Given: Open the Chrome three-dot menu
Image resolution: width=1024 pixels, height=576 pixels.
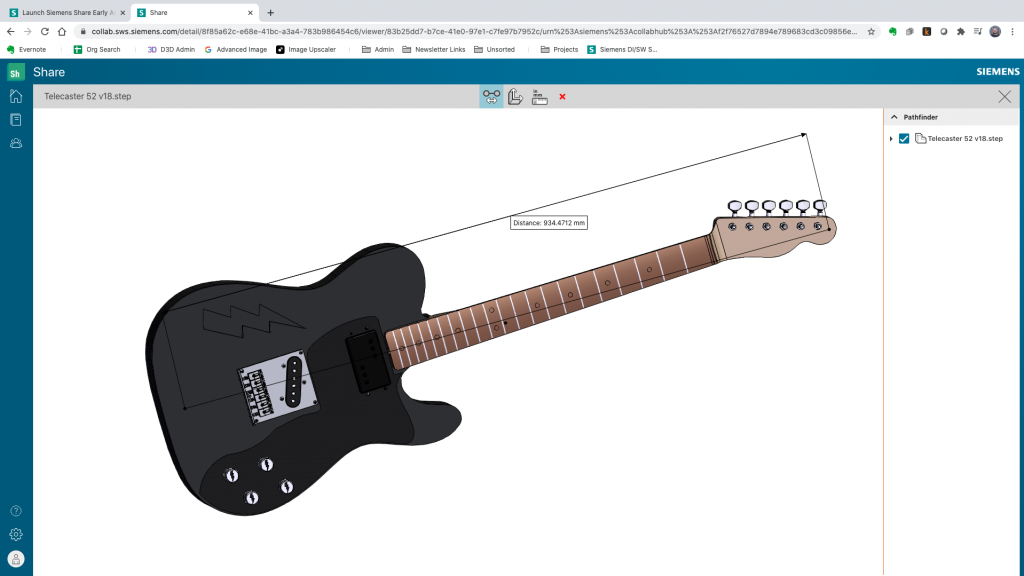Looking at the screenshot, I should [1012, 31].
